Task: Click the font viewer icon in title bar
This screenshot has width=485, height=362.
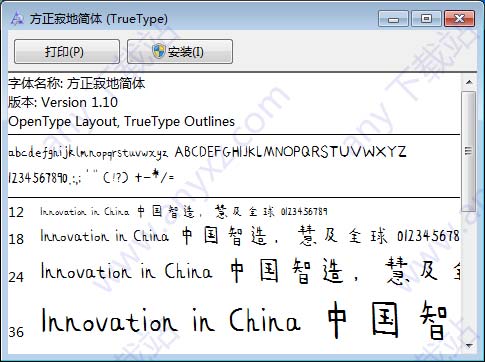Action: tap(17, 18)
